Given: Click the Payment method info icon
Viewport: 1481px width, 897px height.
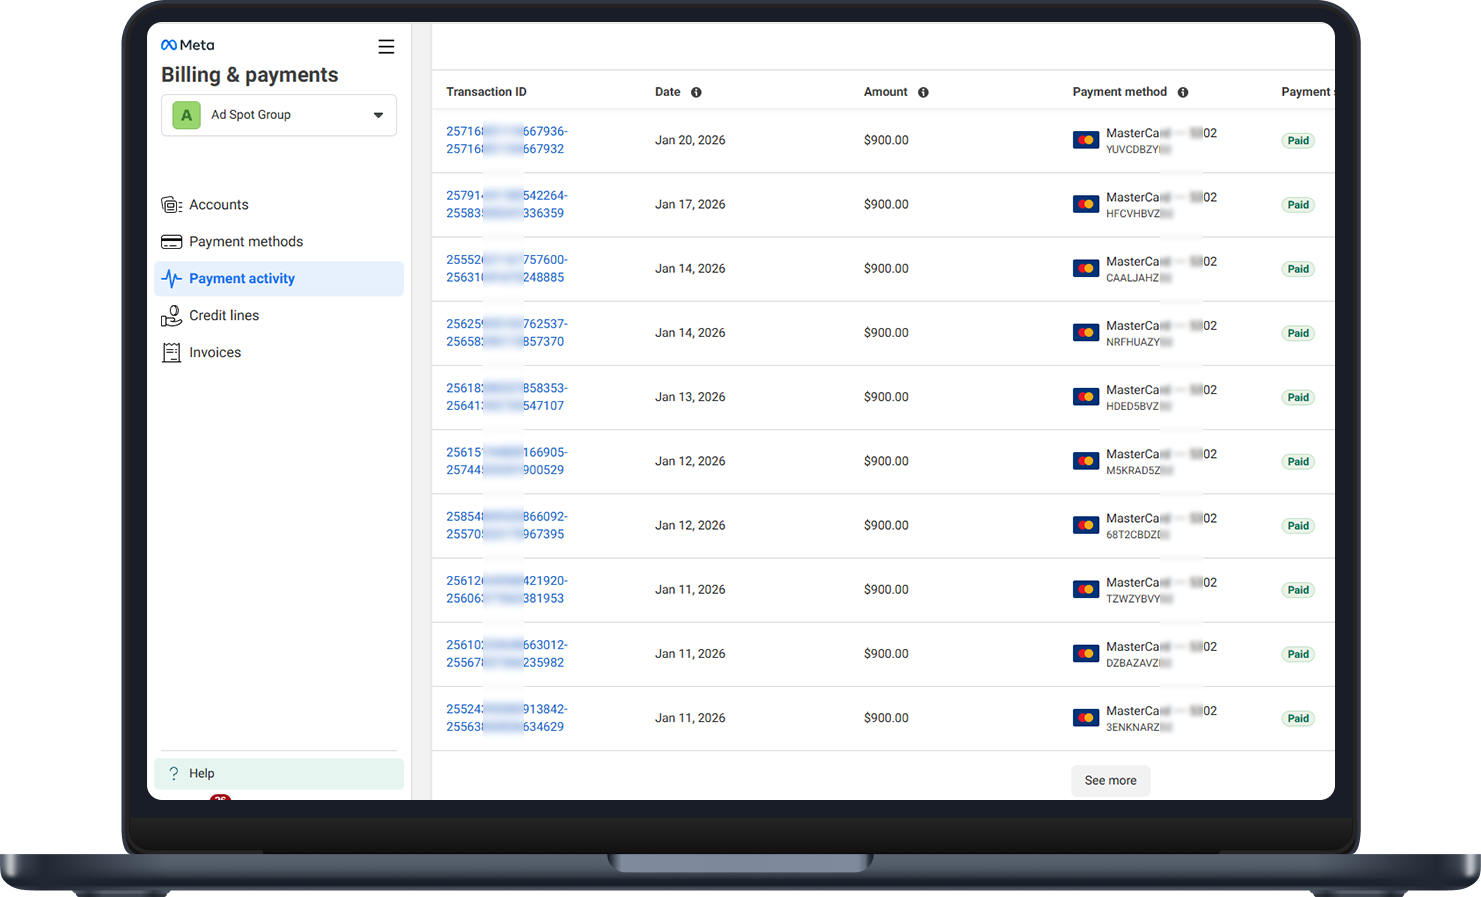Looking at the screenshot, I should (x=1183, y=92).
